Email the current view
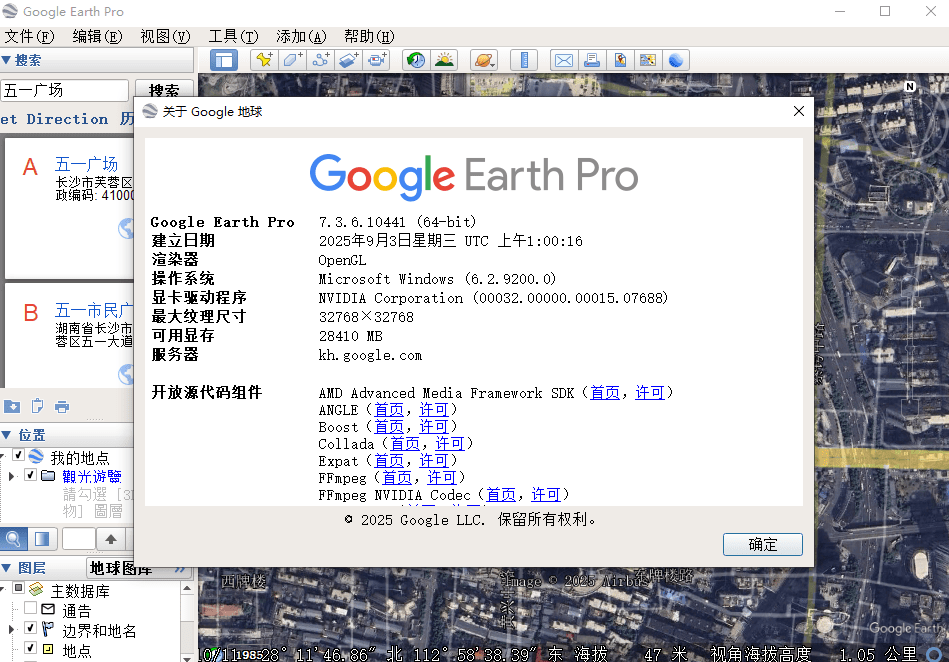949x662 pixels. tap(563, 59)
